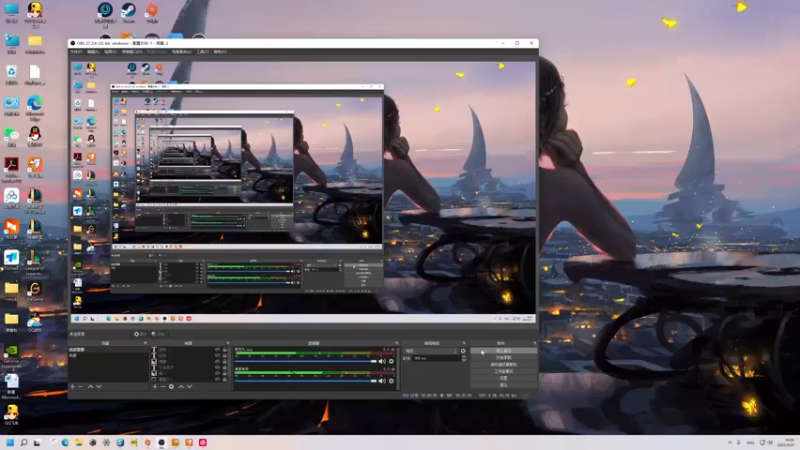Open source properties gear in the Sources toolbar
The height and width of the screenshot is (450, 800).
[x=171, y=387]
